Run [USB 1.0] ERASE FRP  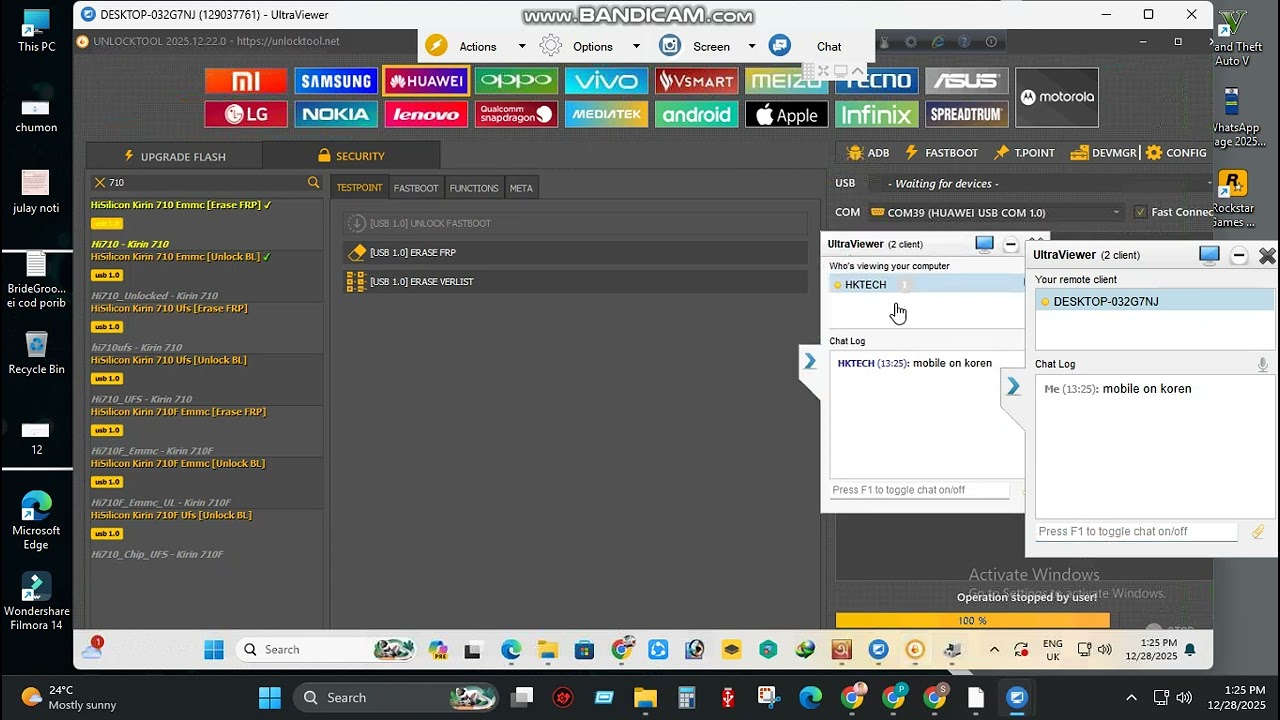[x=575, y=253]
